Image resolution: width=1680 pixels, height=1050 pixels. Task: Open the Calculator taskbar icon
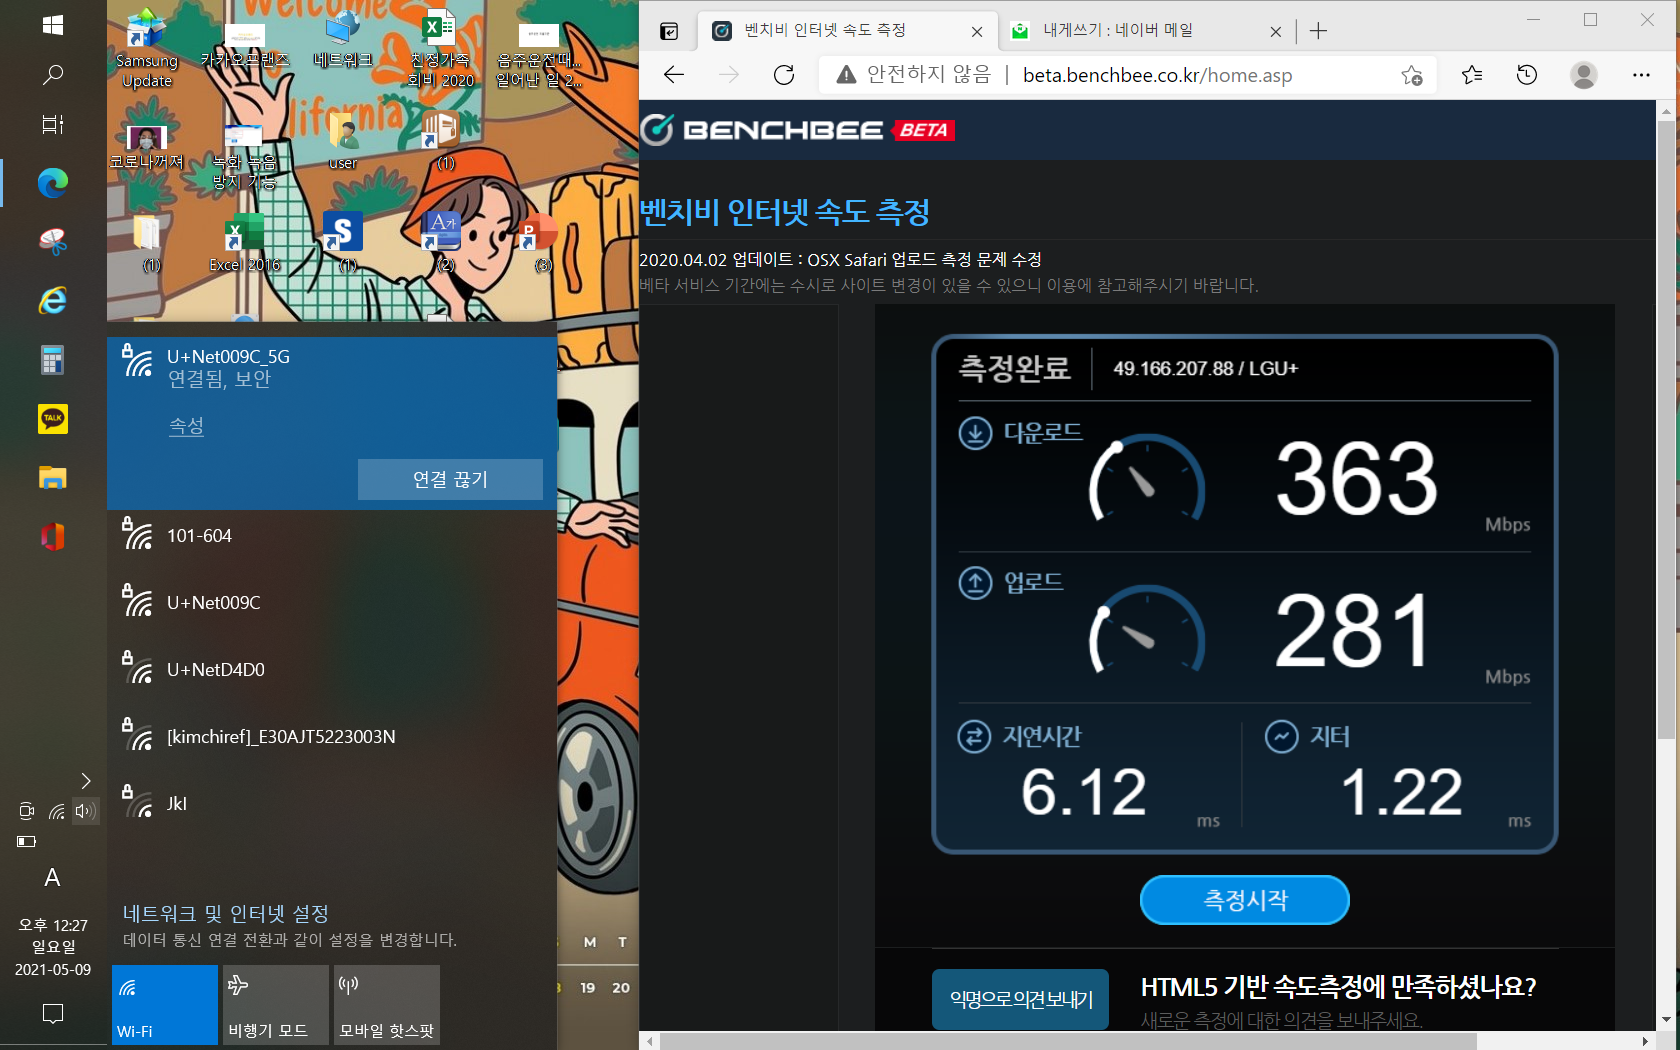pyautogui.click(x=53, y=359)
